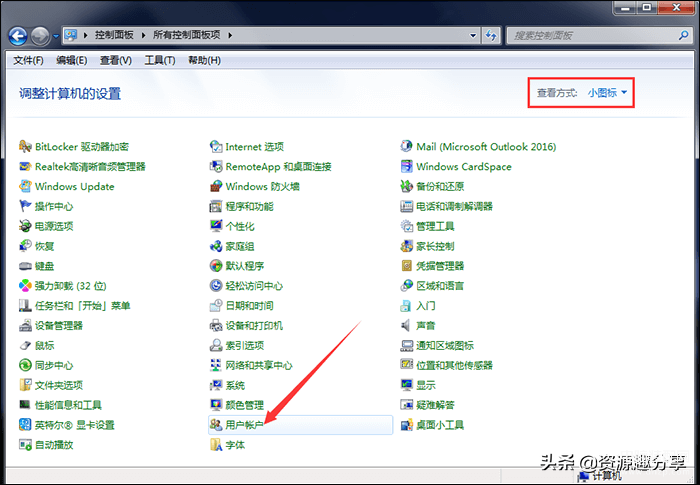Expand the arrow after 控制面板 breadcrumb
The height and width of the screenshot is (485, 700).
(x=143, y=35)
